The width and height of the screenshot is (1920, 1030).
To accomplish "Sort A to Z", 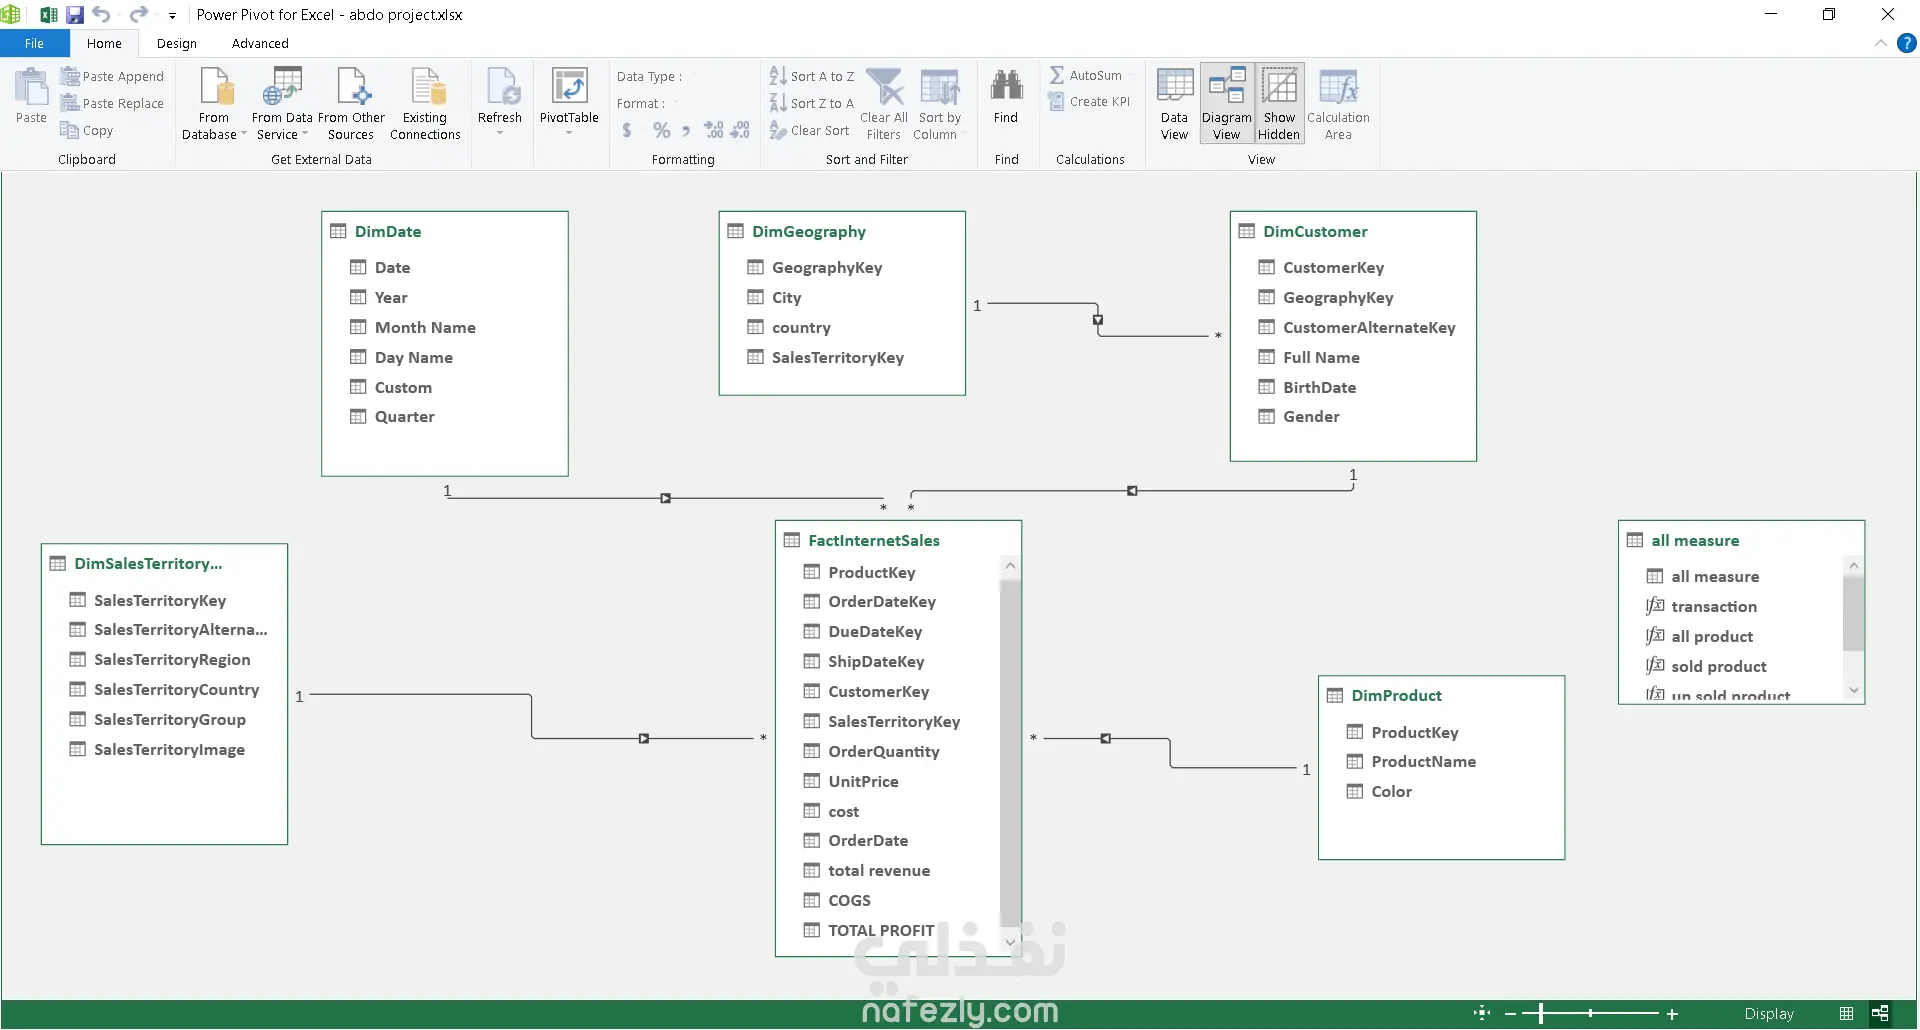I will [812, 76].
